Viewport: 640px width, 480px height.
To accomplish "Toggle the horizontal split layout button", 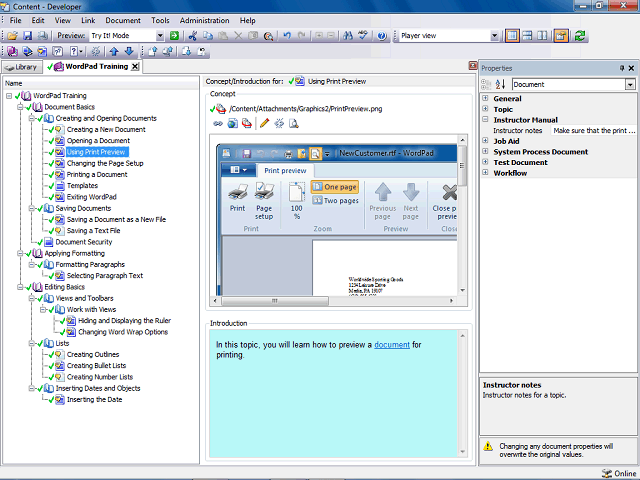I will coord(527,36).
